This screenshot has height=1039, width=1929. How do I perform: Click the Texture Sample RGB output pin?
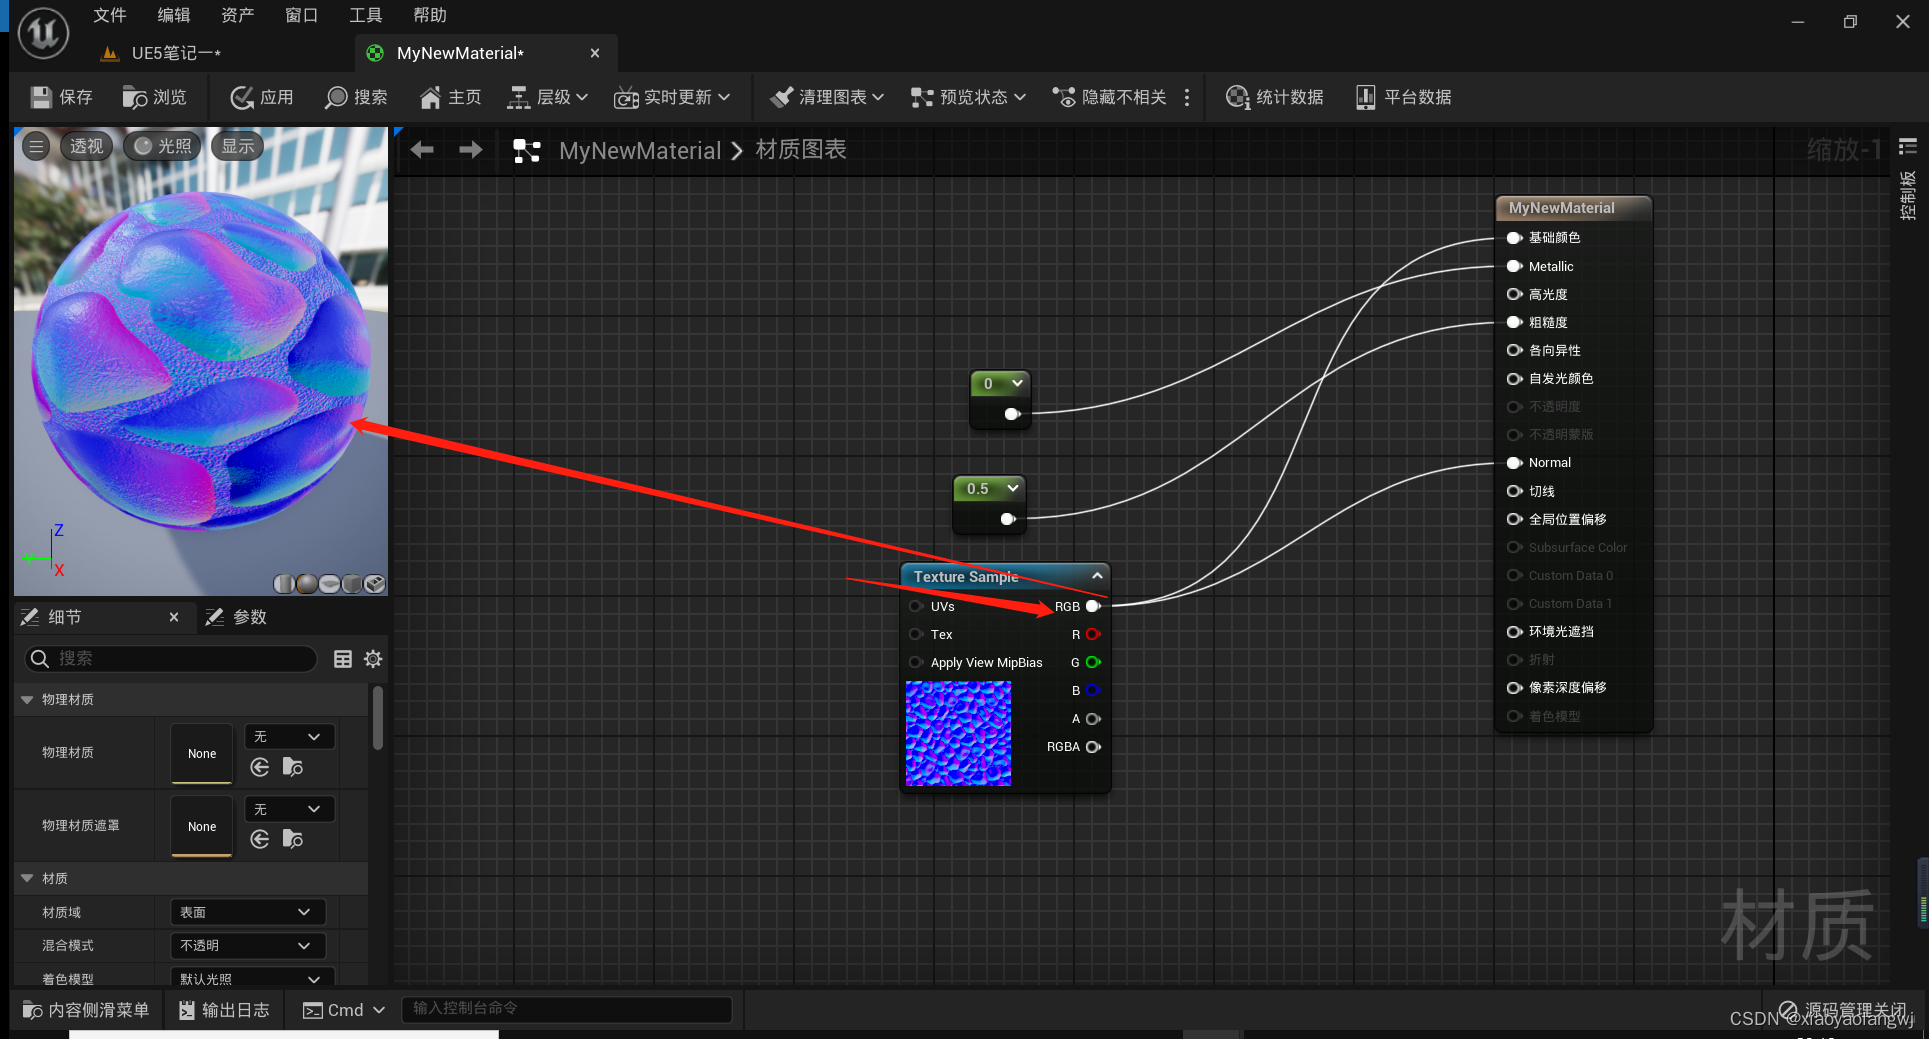coord(1093,606)
